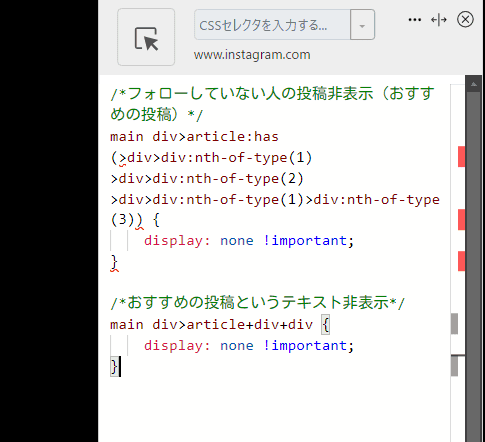Click the first 'display: none !important;' line
Viewport: 485px width, 442px height.
pos(249,241)
